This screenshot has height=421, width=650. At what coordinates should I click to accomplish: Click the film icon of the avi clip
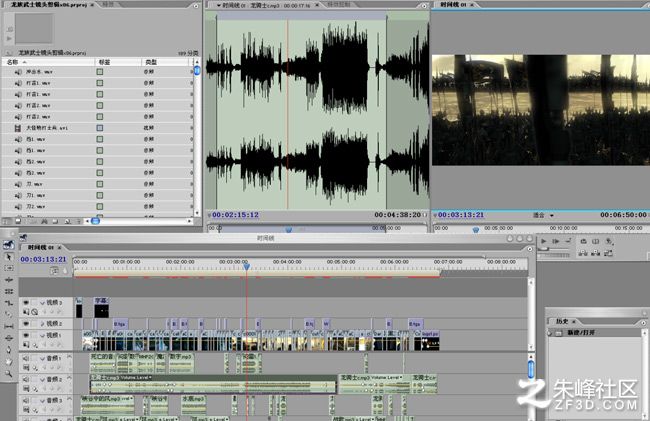pyautogui.click(x=18, y=128)
